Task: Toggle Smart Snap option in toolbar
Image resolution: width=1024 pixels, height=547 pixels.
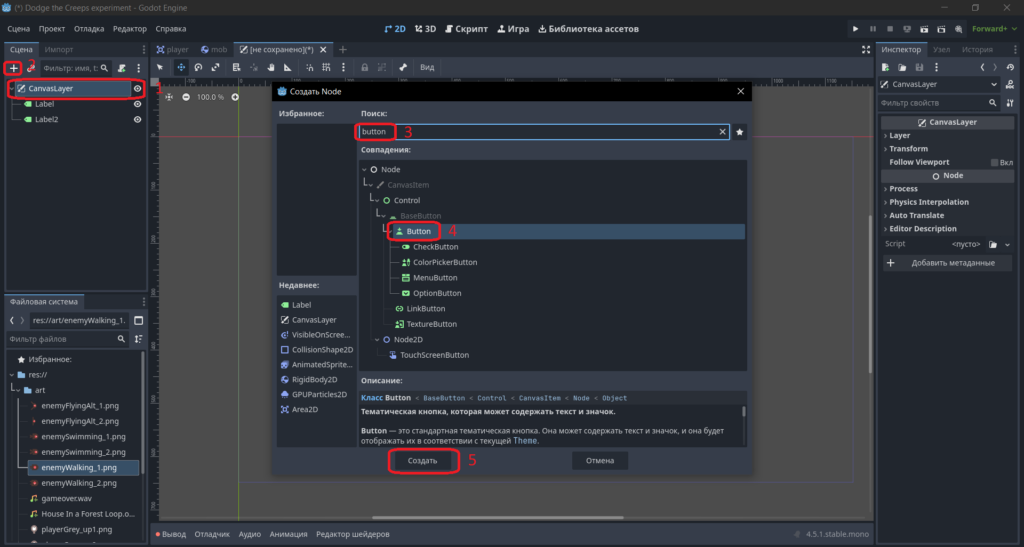Action: 310,67
